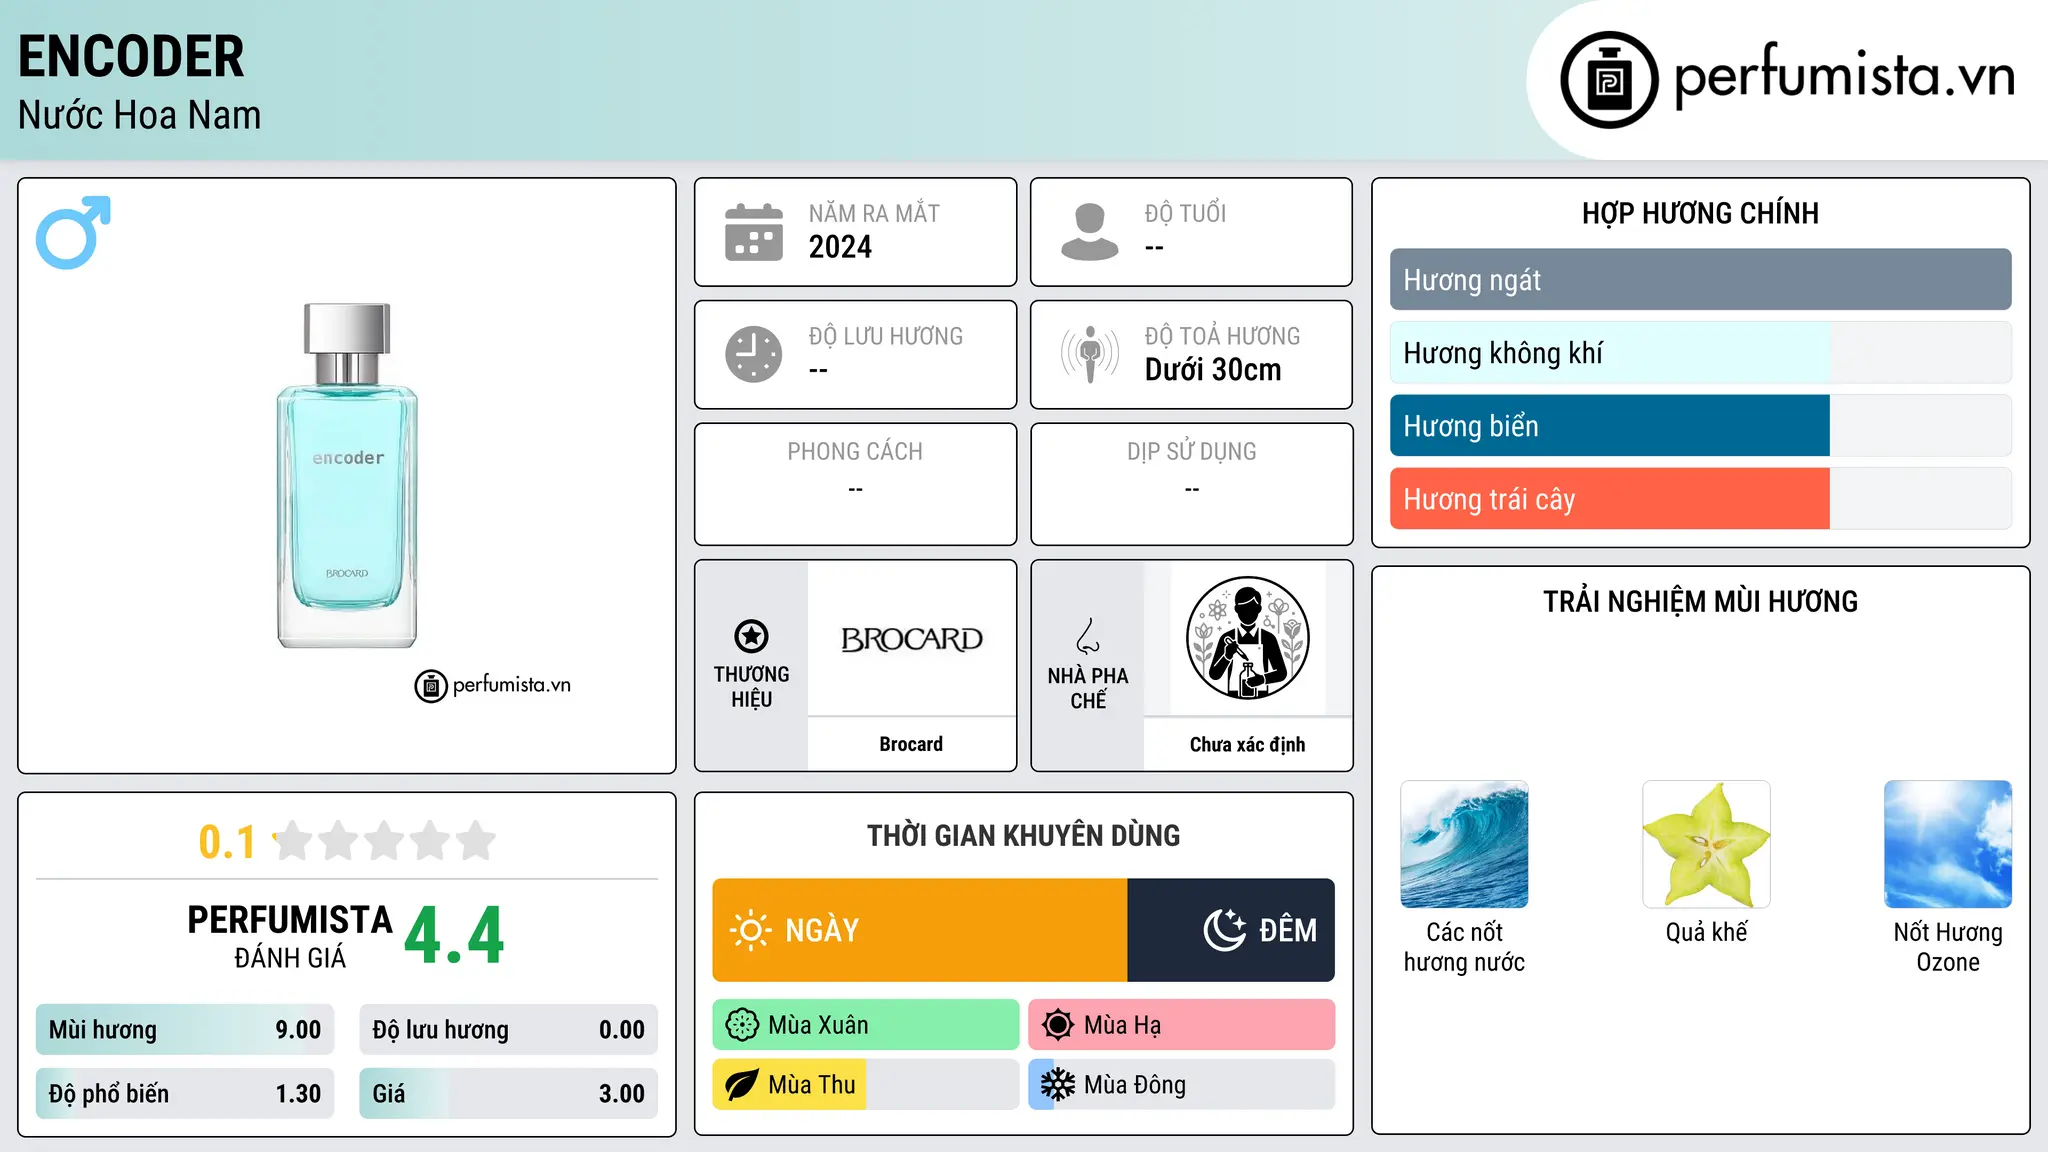Click the Dưới 30cm sillage value
Screen dimensions: 2048x1152
[1213, 370]
